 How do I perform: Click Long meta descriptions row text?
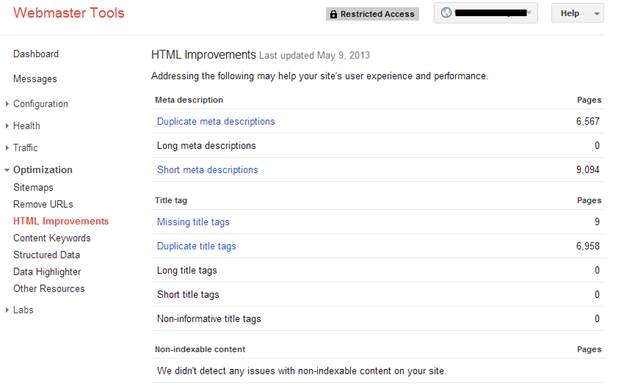pyautogui.click(x=206, y=146)
